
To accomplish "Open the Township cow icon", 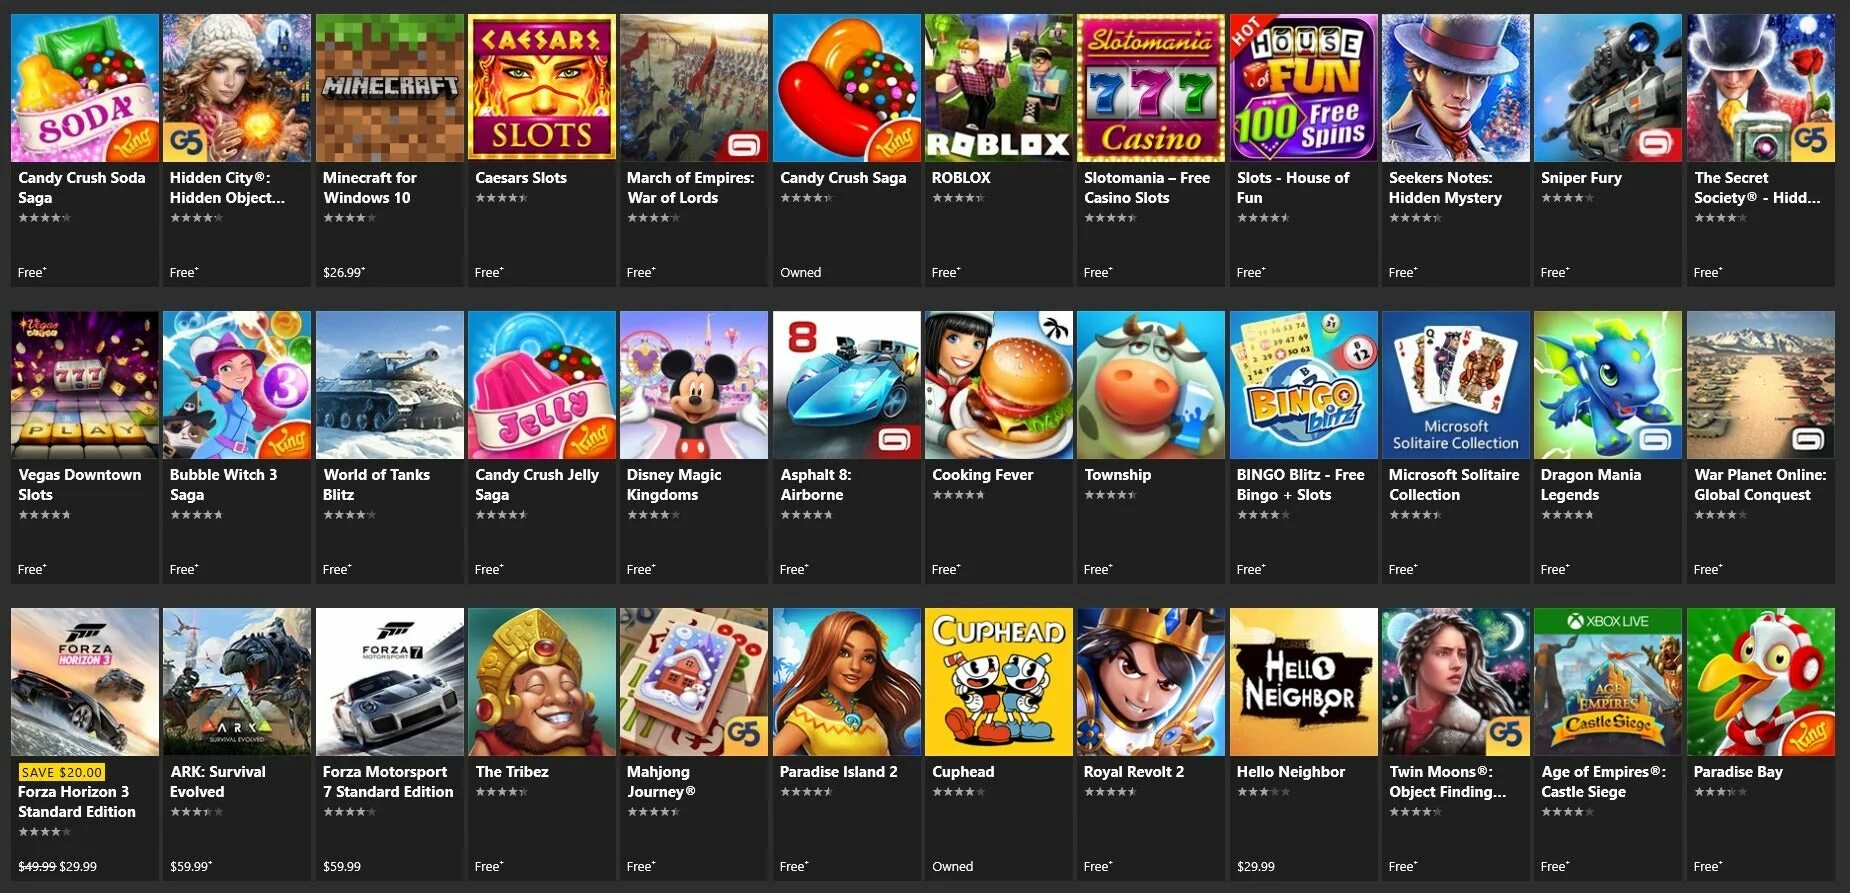I will pyautogui.click(x=1150, y=385).
